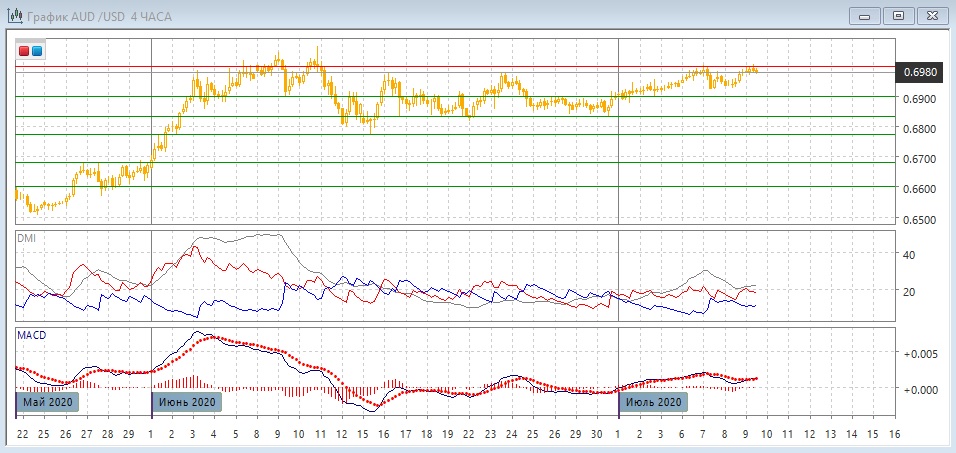Click the red square chart button

click(x=25, y=51)
